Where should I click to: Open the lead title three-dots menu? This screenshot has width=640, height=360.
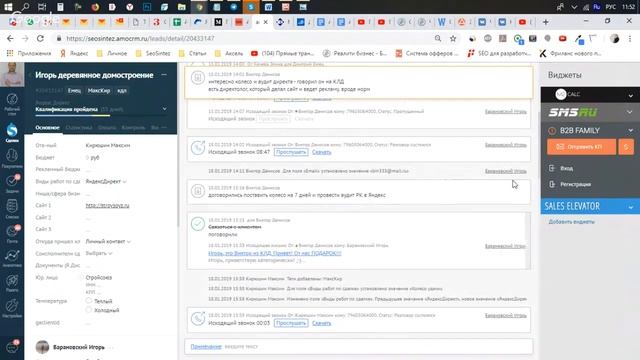164,75
